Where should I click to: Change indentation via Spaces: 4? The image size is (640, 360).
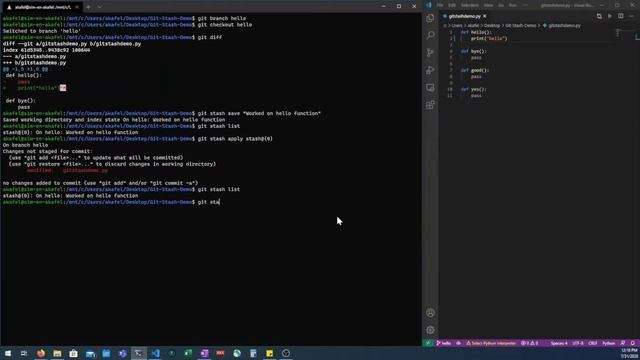pos(559,343)
